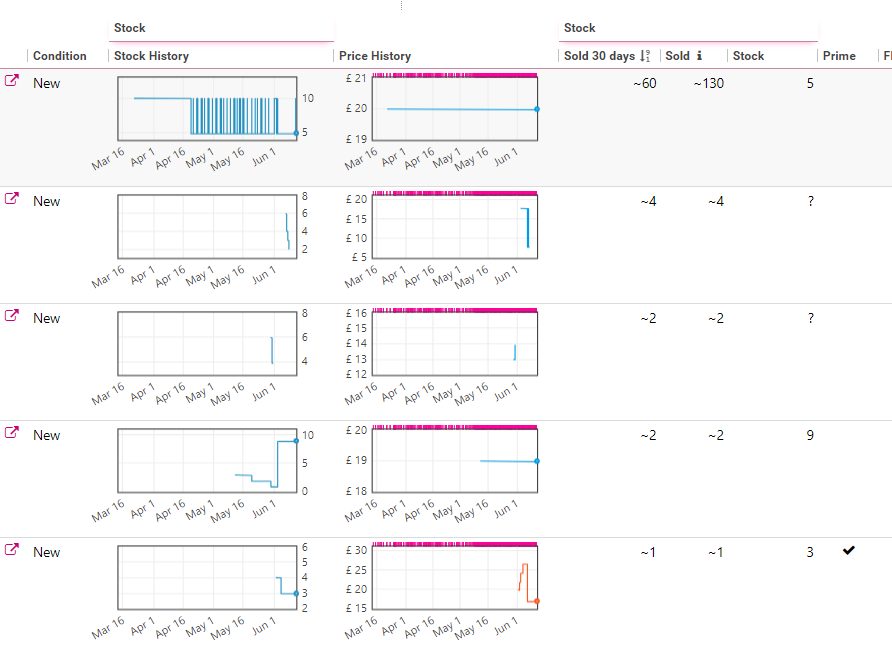The width and height of the screenshot is (892, 651).
Task: Open external link for fifth New offer
Action: pos(11,549)
